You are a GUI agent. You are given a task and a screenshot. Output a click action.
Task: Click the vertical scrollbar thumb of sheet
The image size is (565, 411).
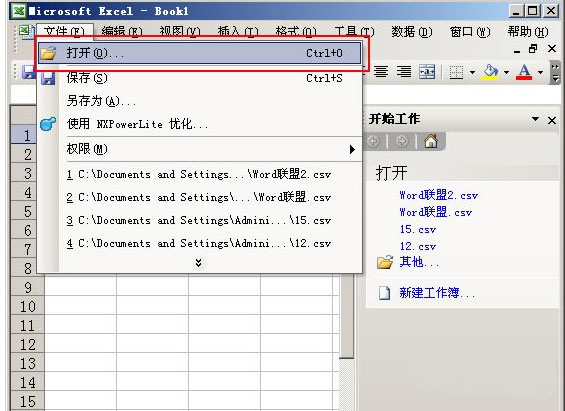pos(347,316)
